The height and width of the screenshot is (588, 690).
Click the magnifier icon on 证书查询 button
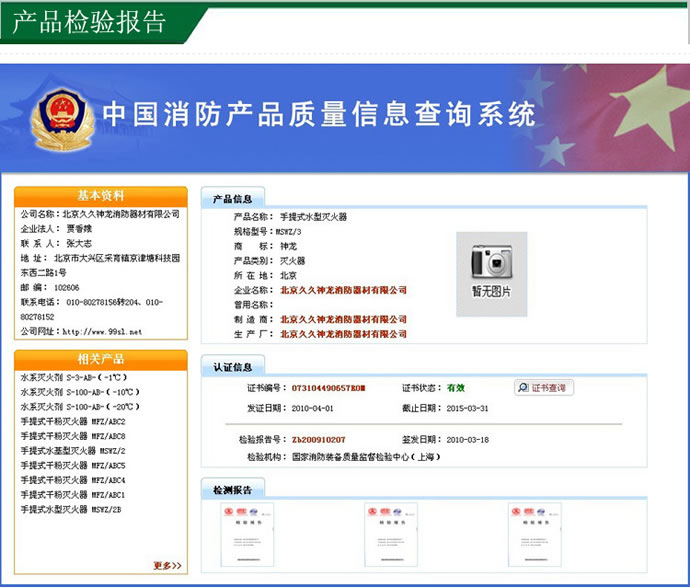(523, 388)
